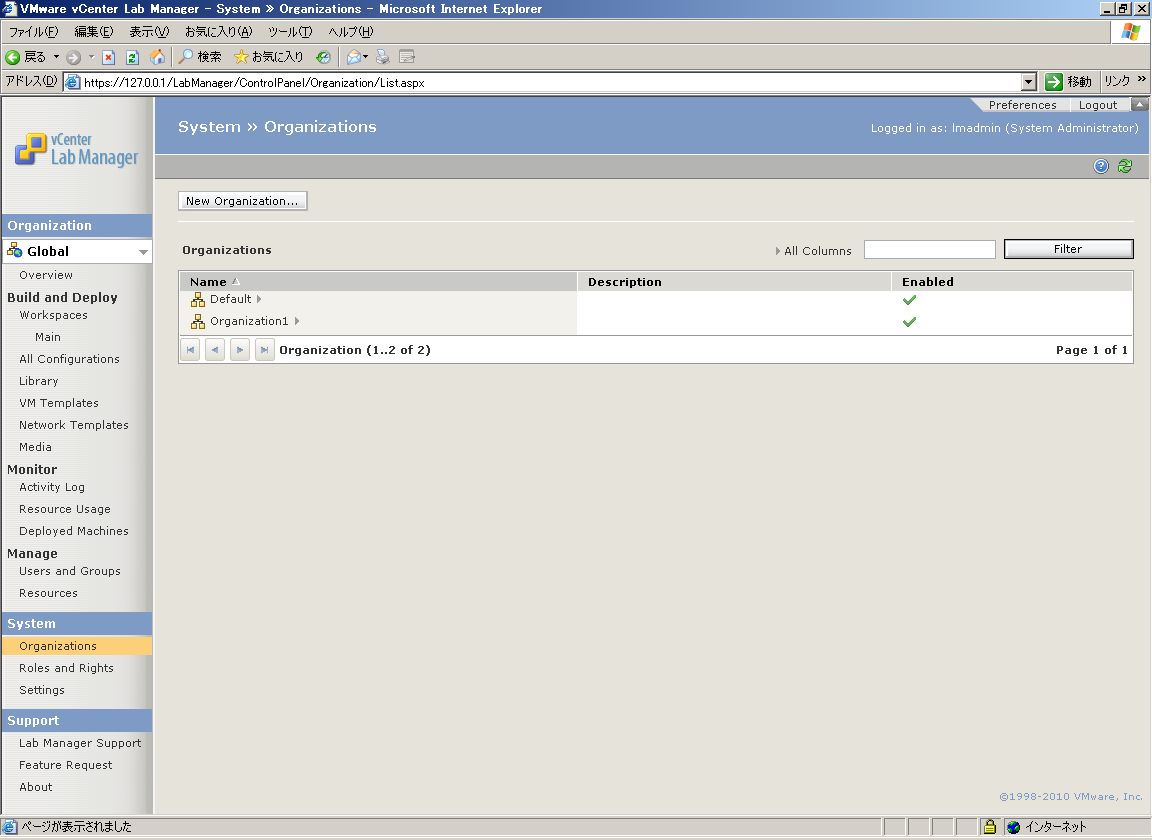Click the vCenter Lab Manager logo

pos(76,149)
